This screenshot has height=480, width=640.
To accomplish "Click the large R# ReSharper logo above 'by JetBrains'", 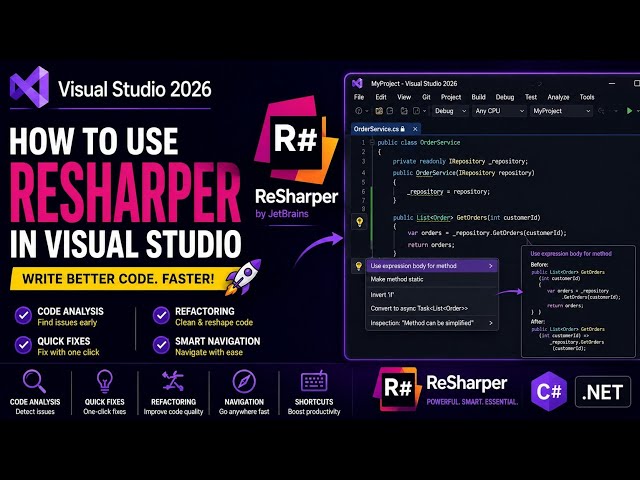I will click(296, 140).
